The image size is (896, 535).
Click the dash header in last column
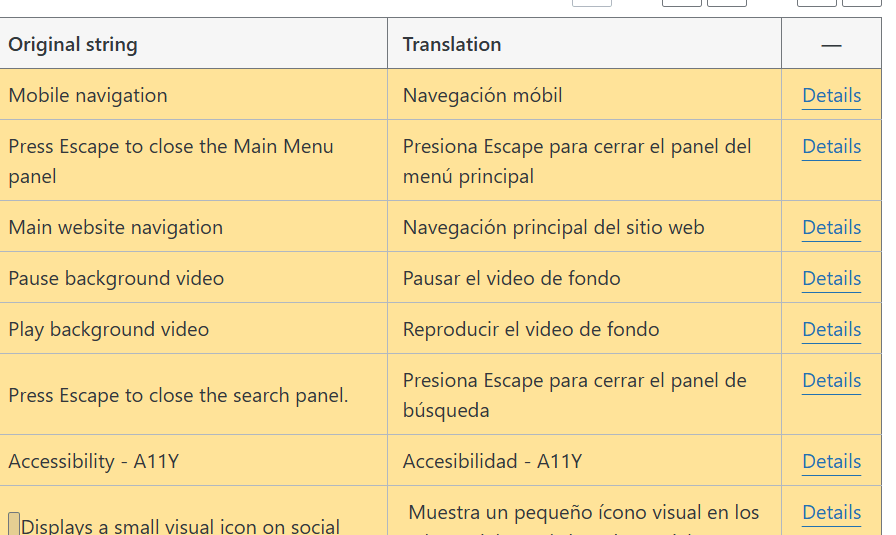831,45
